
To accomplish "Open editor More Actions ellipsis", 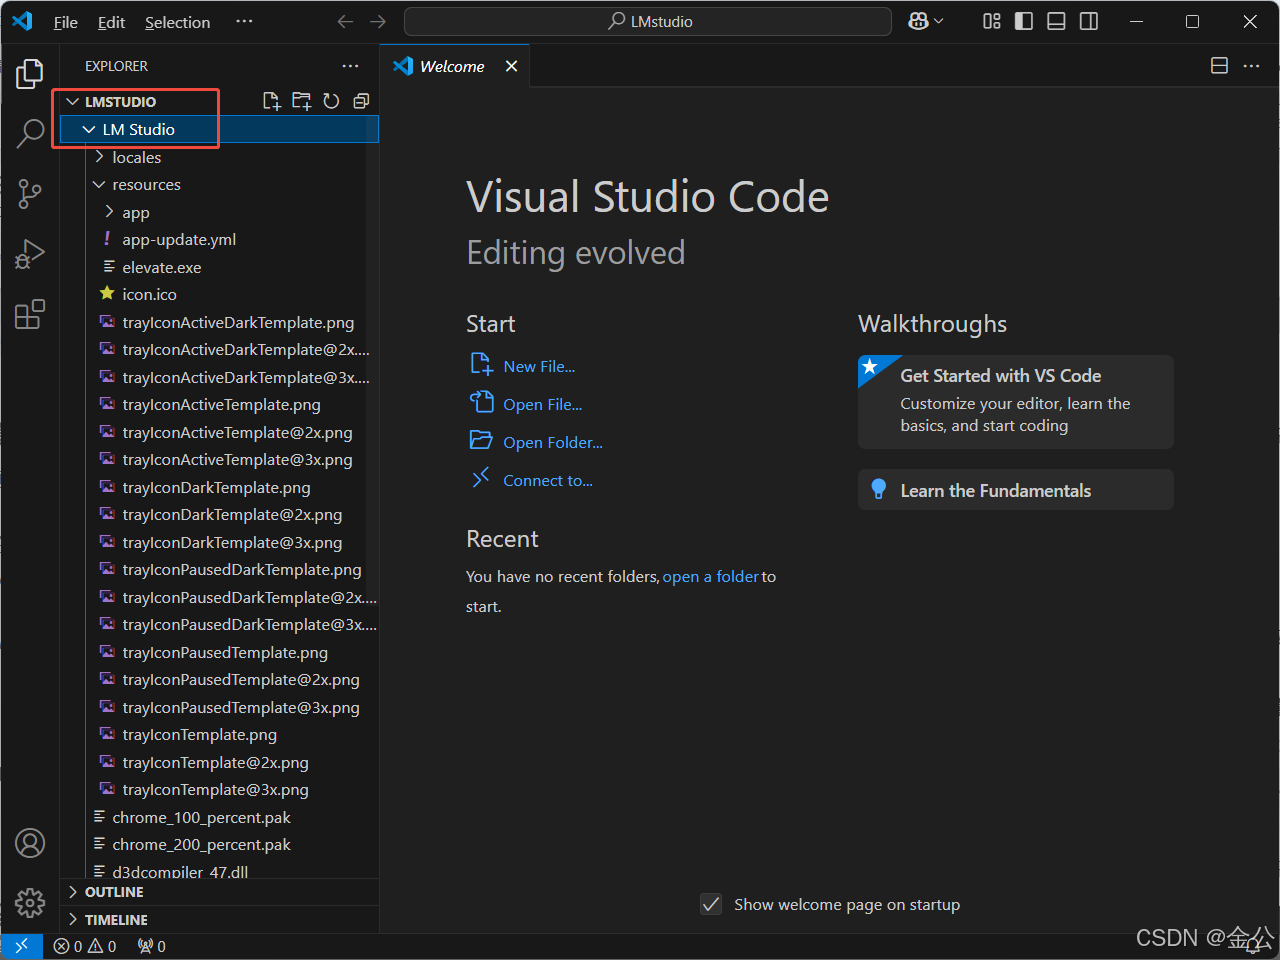I will coord(1251,66).
